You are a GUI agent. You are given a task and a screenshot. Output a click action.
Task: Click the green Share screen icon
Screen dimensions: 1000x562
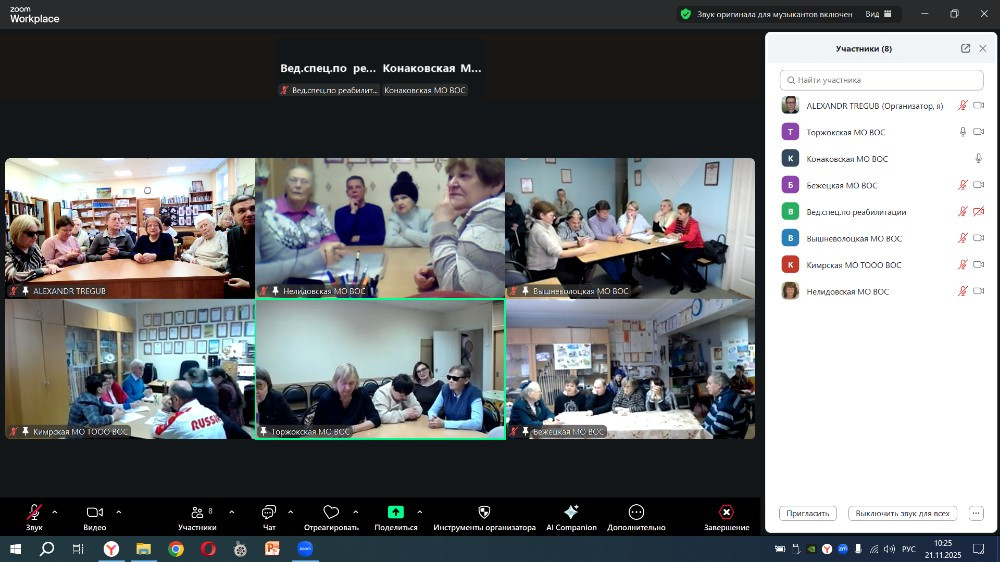(x=395, y=512)
